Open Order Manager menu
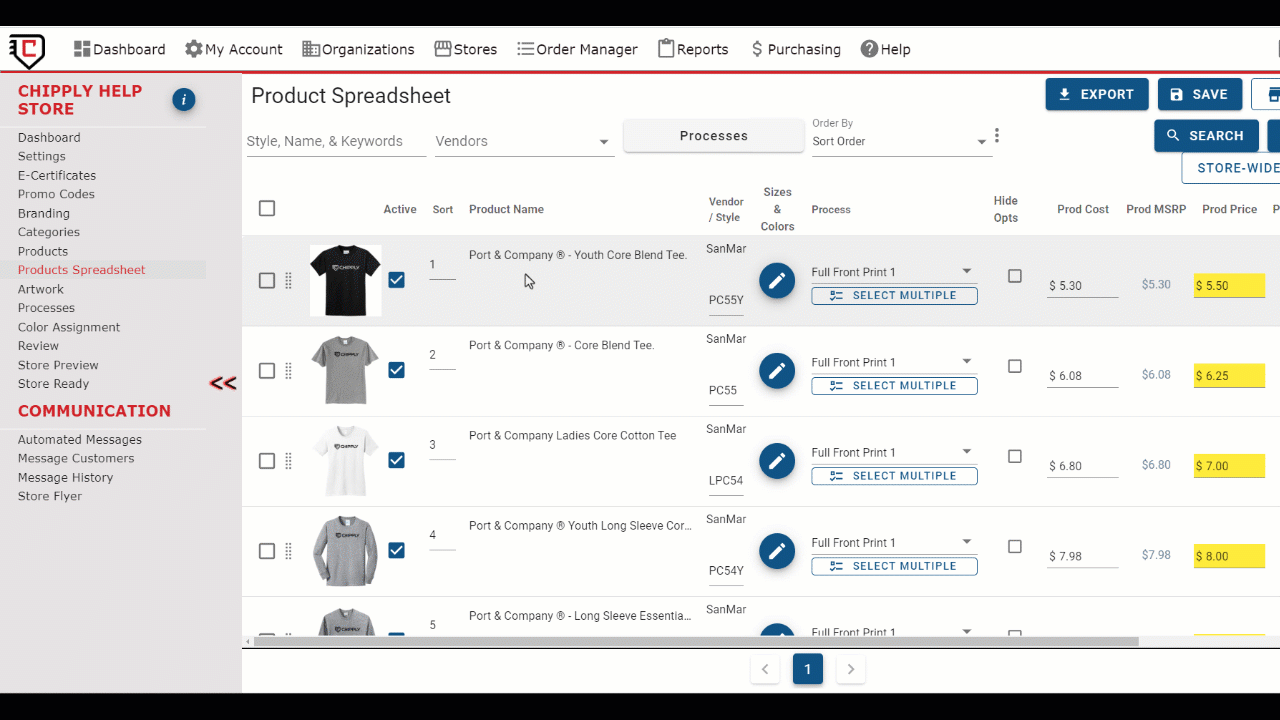This screenshot has height=720, width=1280. [577, 49]
